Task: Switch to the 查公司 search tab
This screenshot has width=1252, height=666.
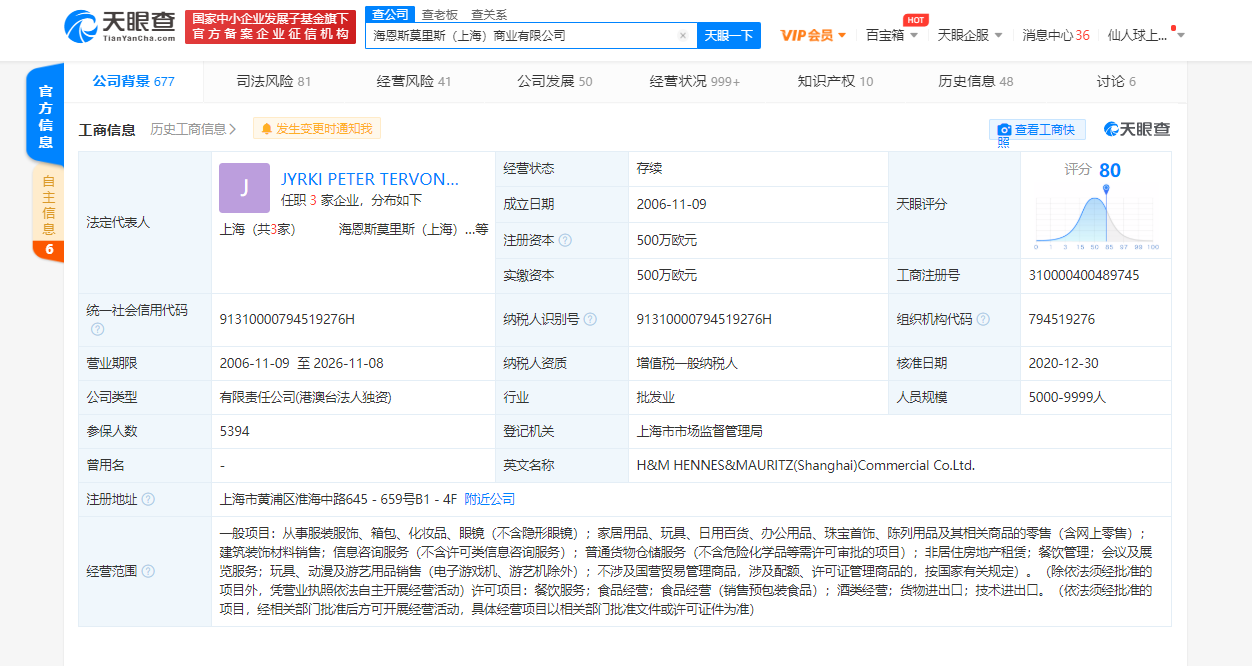Action: point(389,14)
